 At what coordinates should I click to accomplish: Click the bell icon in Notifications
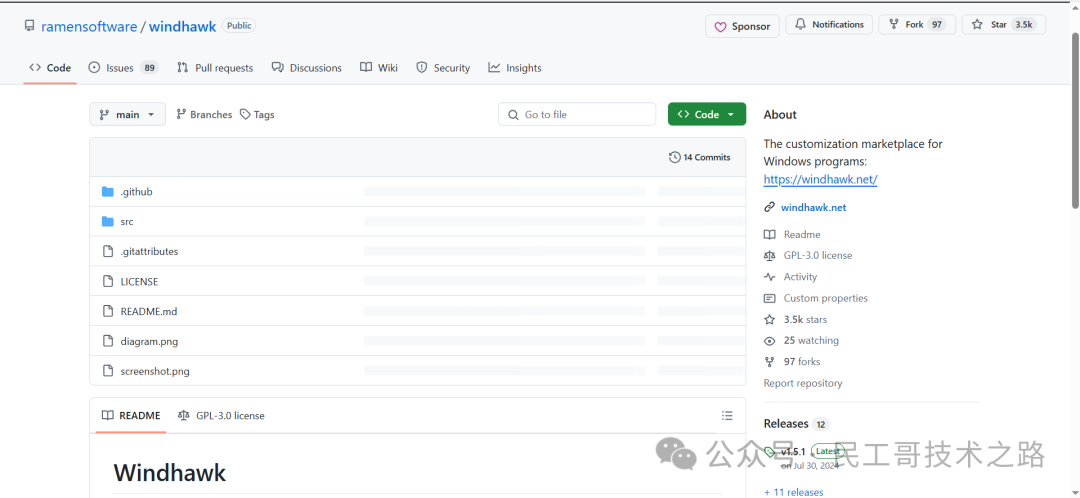[800, 24]
